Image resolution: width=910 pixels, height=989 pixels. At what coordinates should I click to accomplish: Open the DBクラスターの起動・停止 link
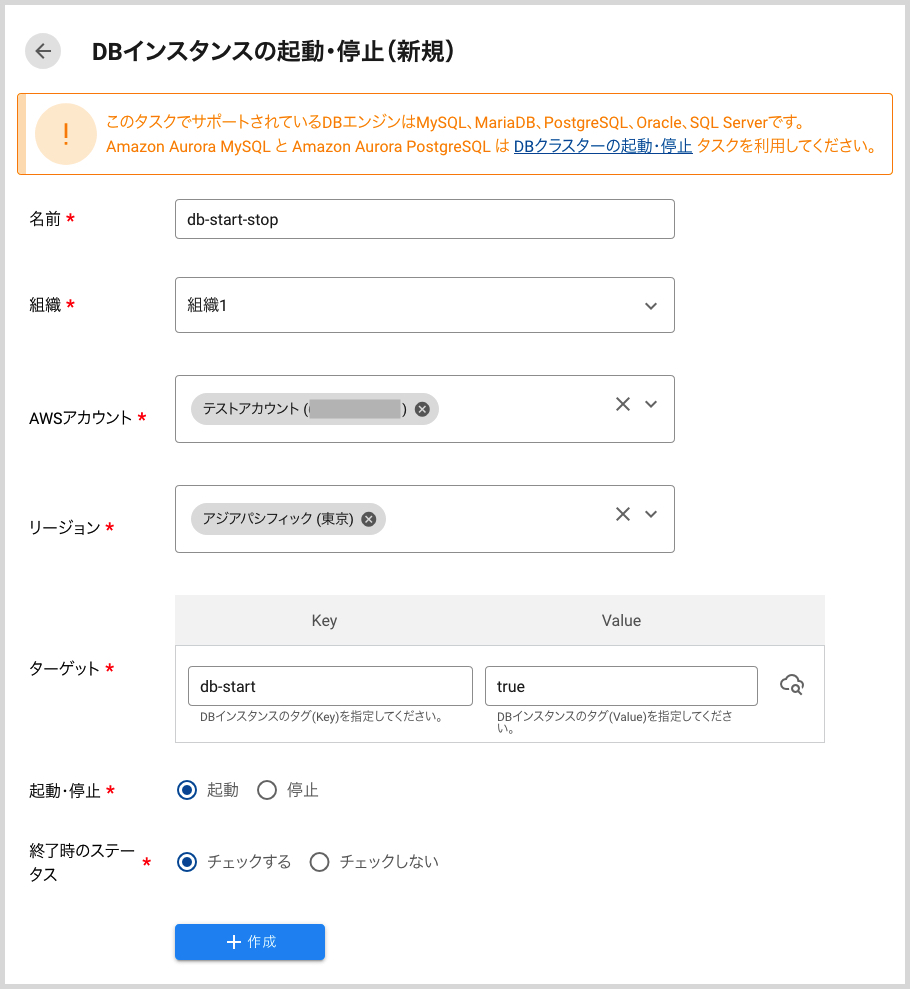click(x=603, y=146)
